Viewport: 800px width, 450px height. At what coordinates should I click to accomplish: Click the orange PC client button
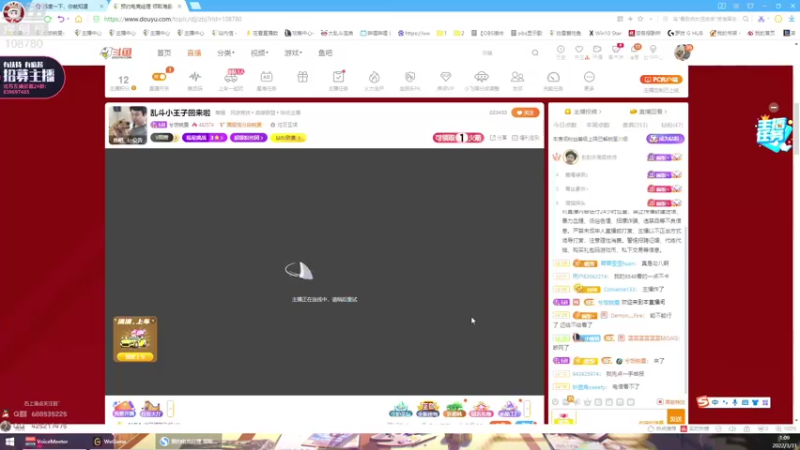(661, 80)
